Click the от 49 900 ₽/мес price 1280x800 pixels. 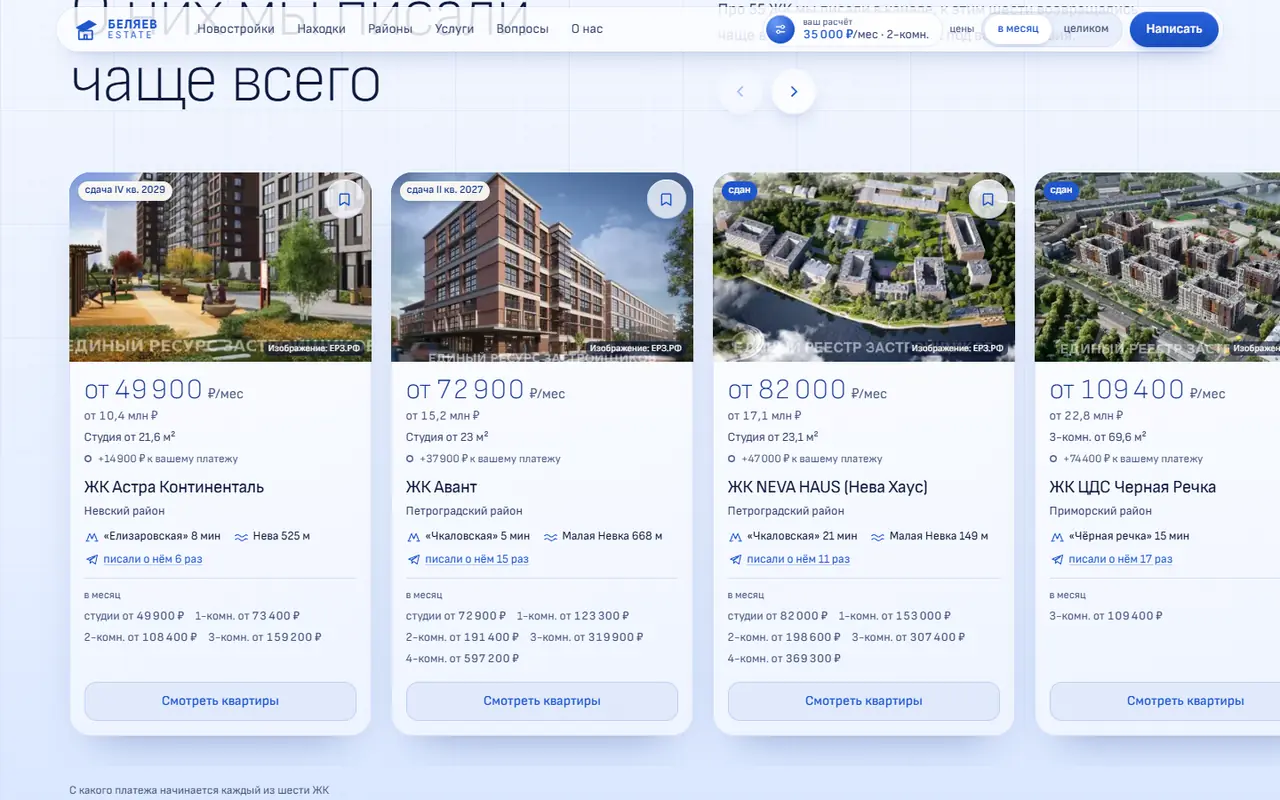(x=164, y=390)
